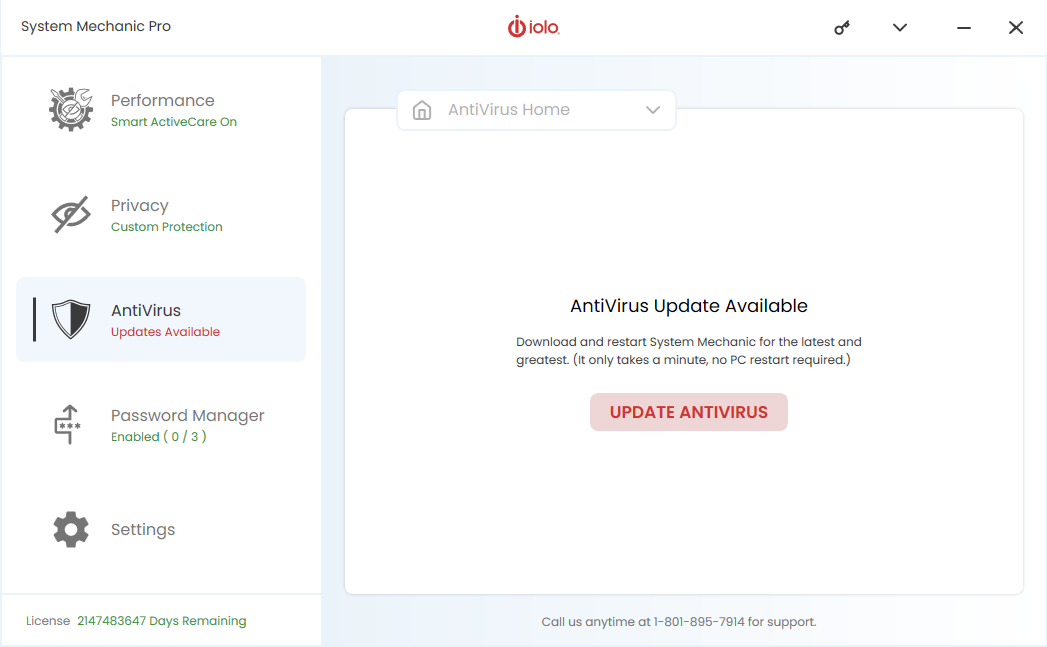1047x647 pixels.
Task: Click the license key icon in title bar
Action: [842, 27]
